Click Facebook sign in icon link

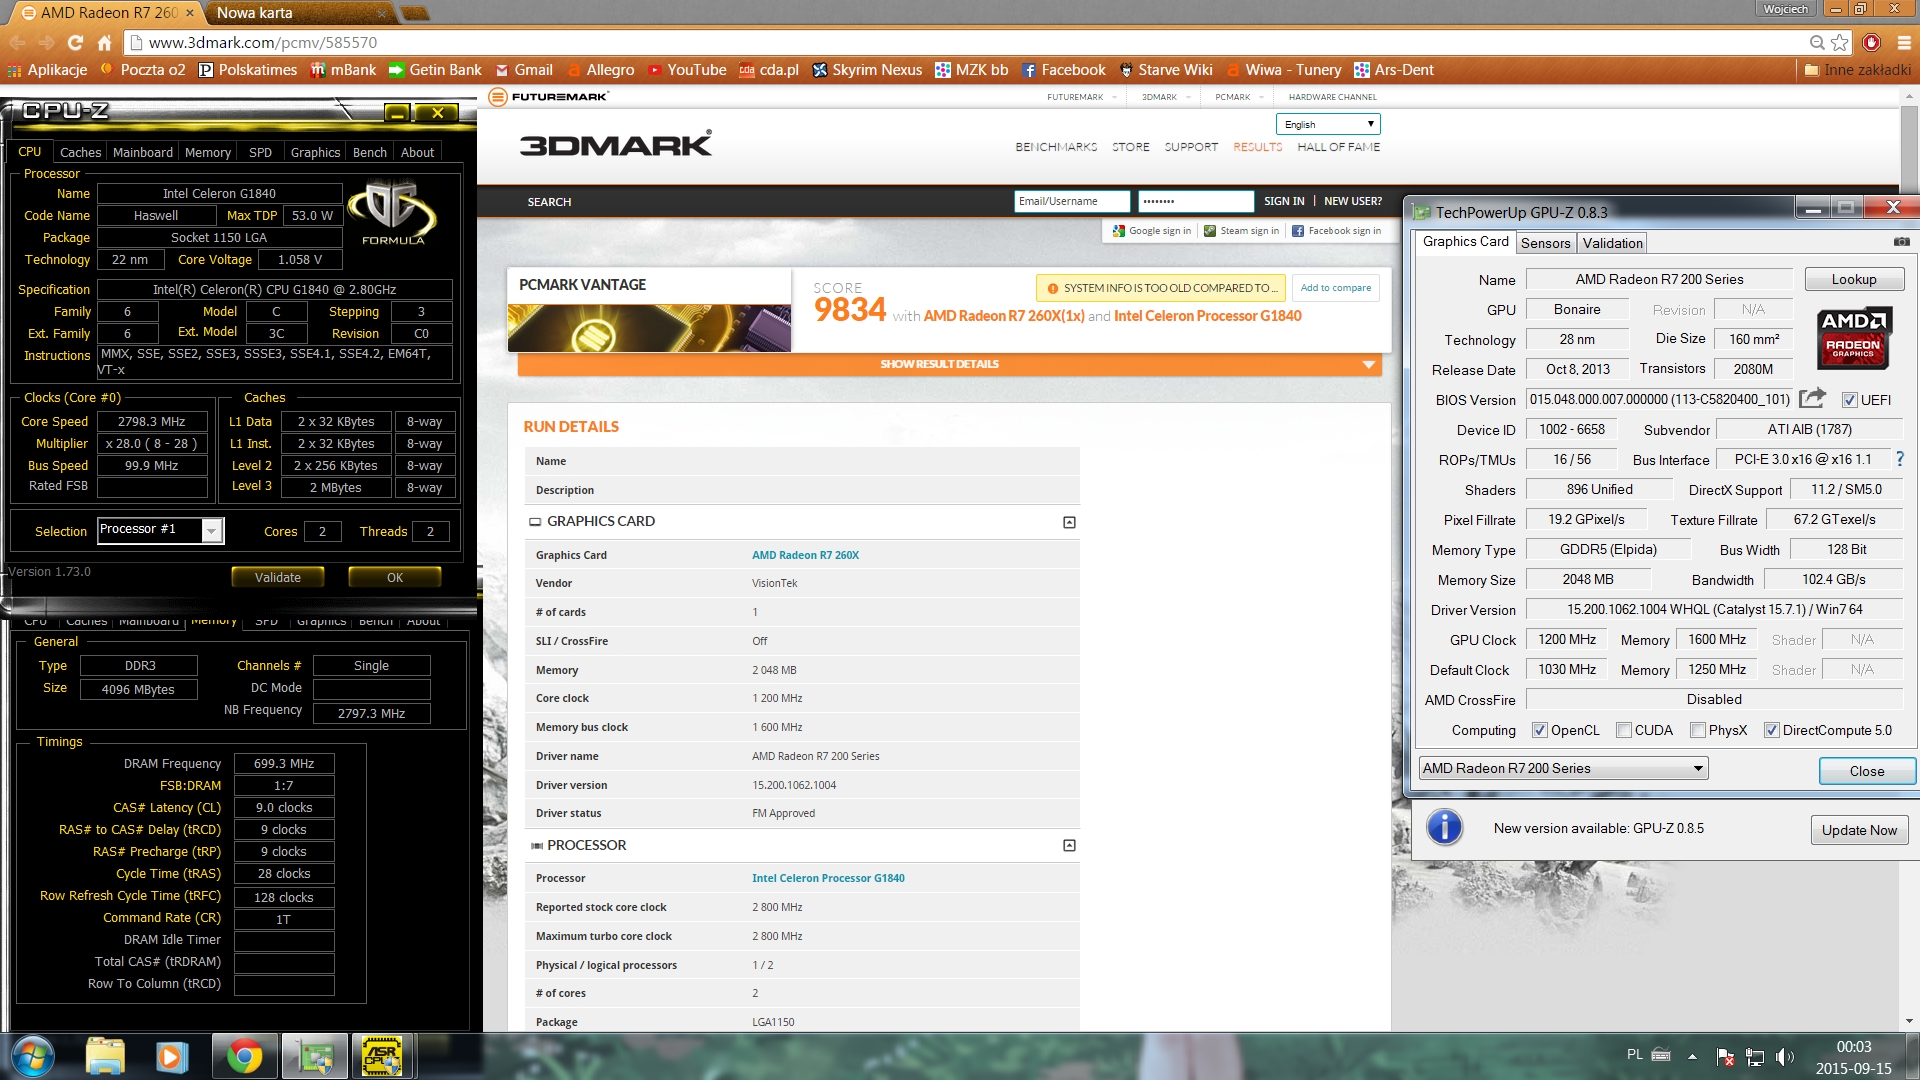1336,231
